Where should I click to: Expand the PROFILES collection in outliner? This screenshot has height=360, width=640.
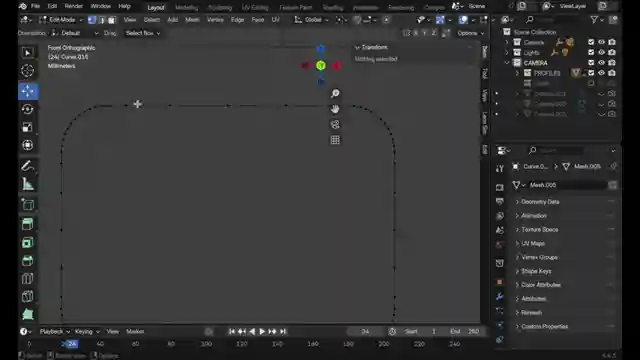click(518, 73)
